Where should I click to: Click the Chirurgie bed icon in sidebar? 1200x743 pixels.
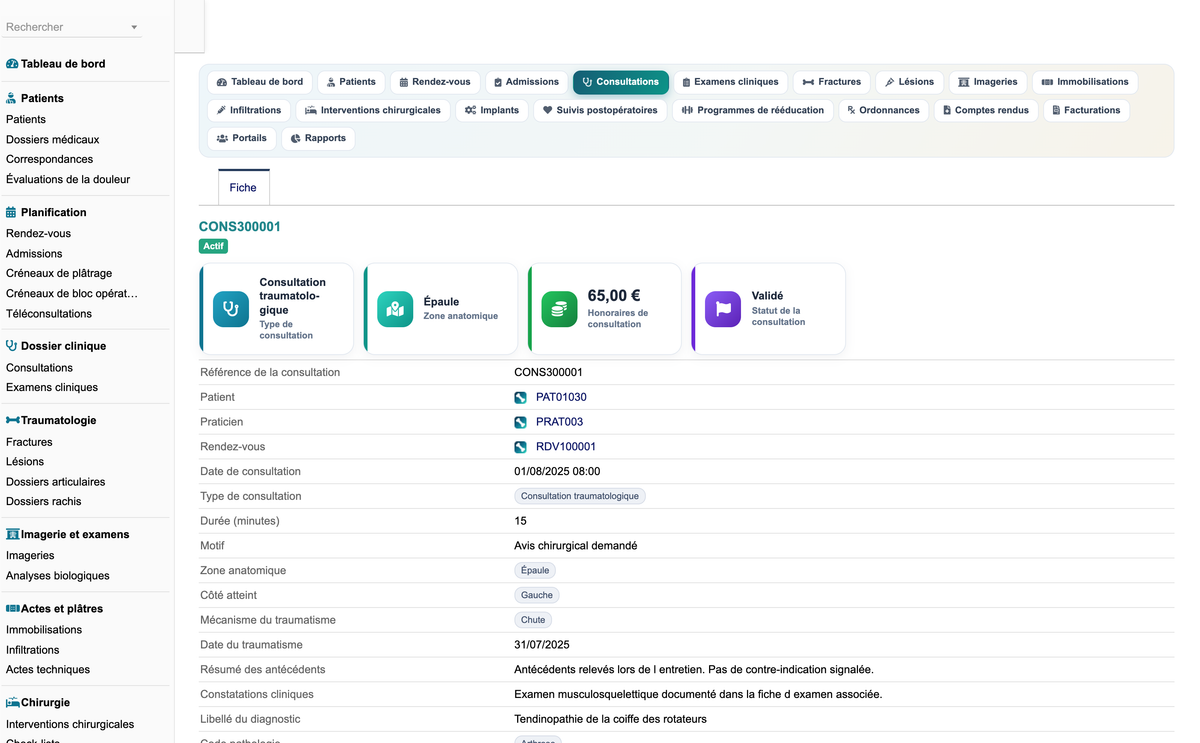[13, 702]
